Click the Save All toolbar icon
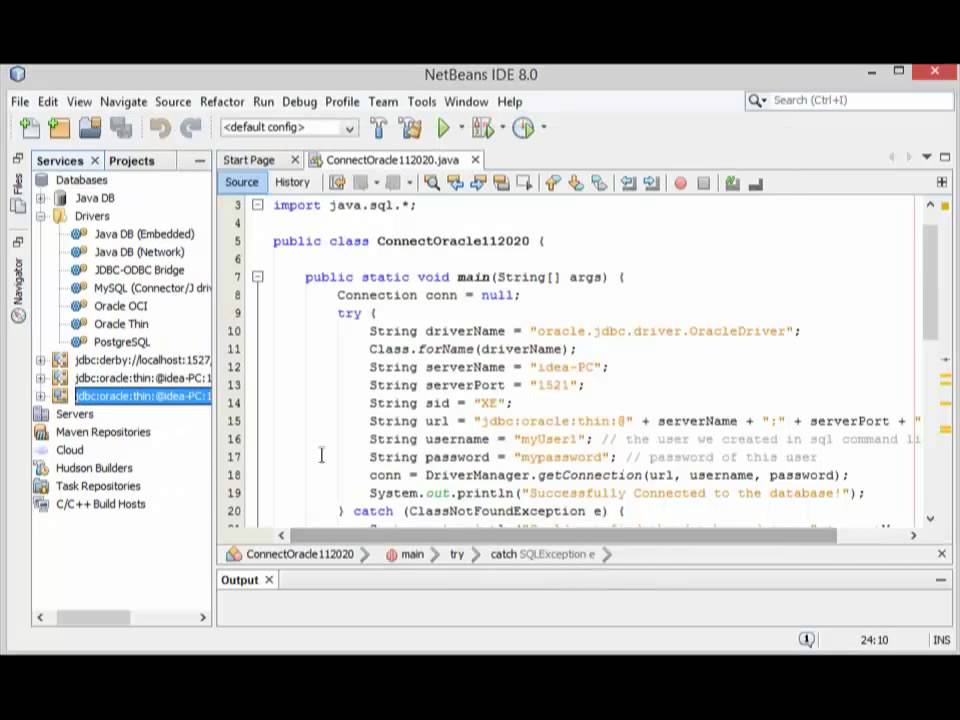 point(121,128)
